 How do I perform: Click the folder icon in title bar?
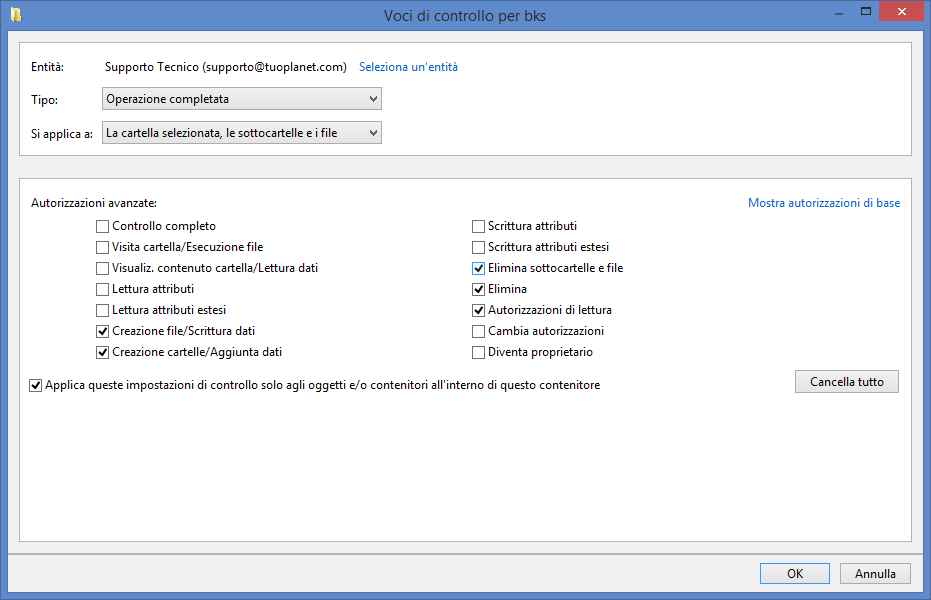coord(16,15)
